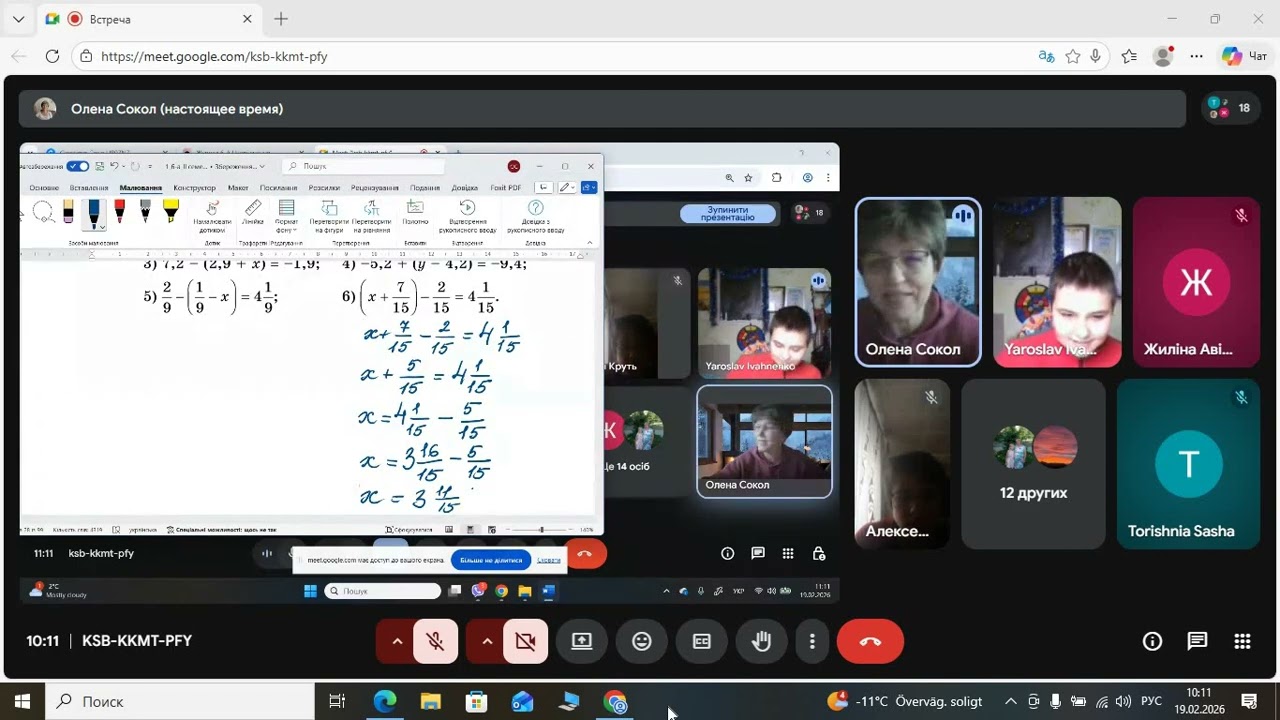Select the eraser tool in Word's drawing ribbon
1280x720 pixels.
[68, 211]
